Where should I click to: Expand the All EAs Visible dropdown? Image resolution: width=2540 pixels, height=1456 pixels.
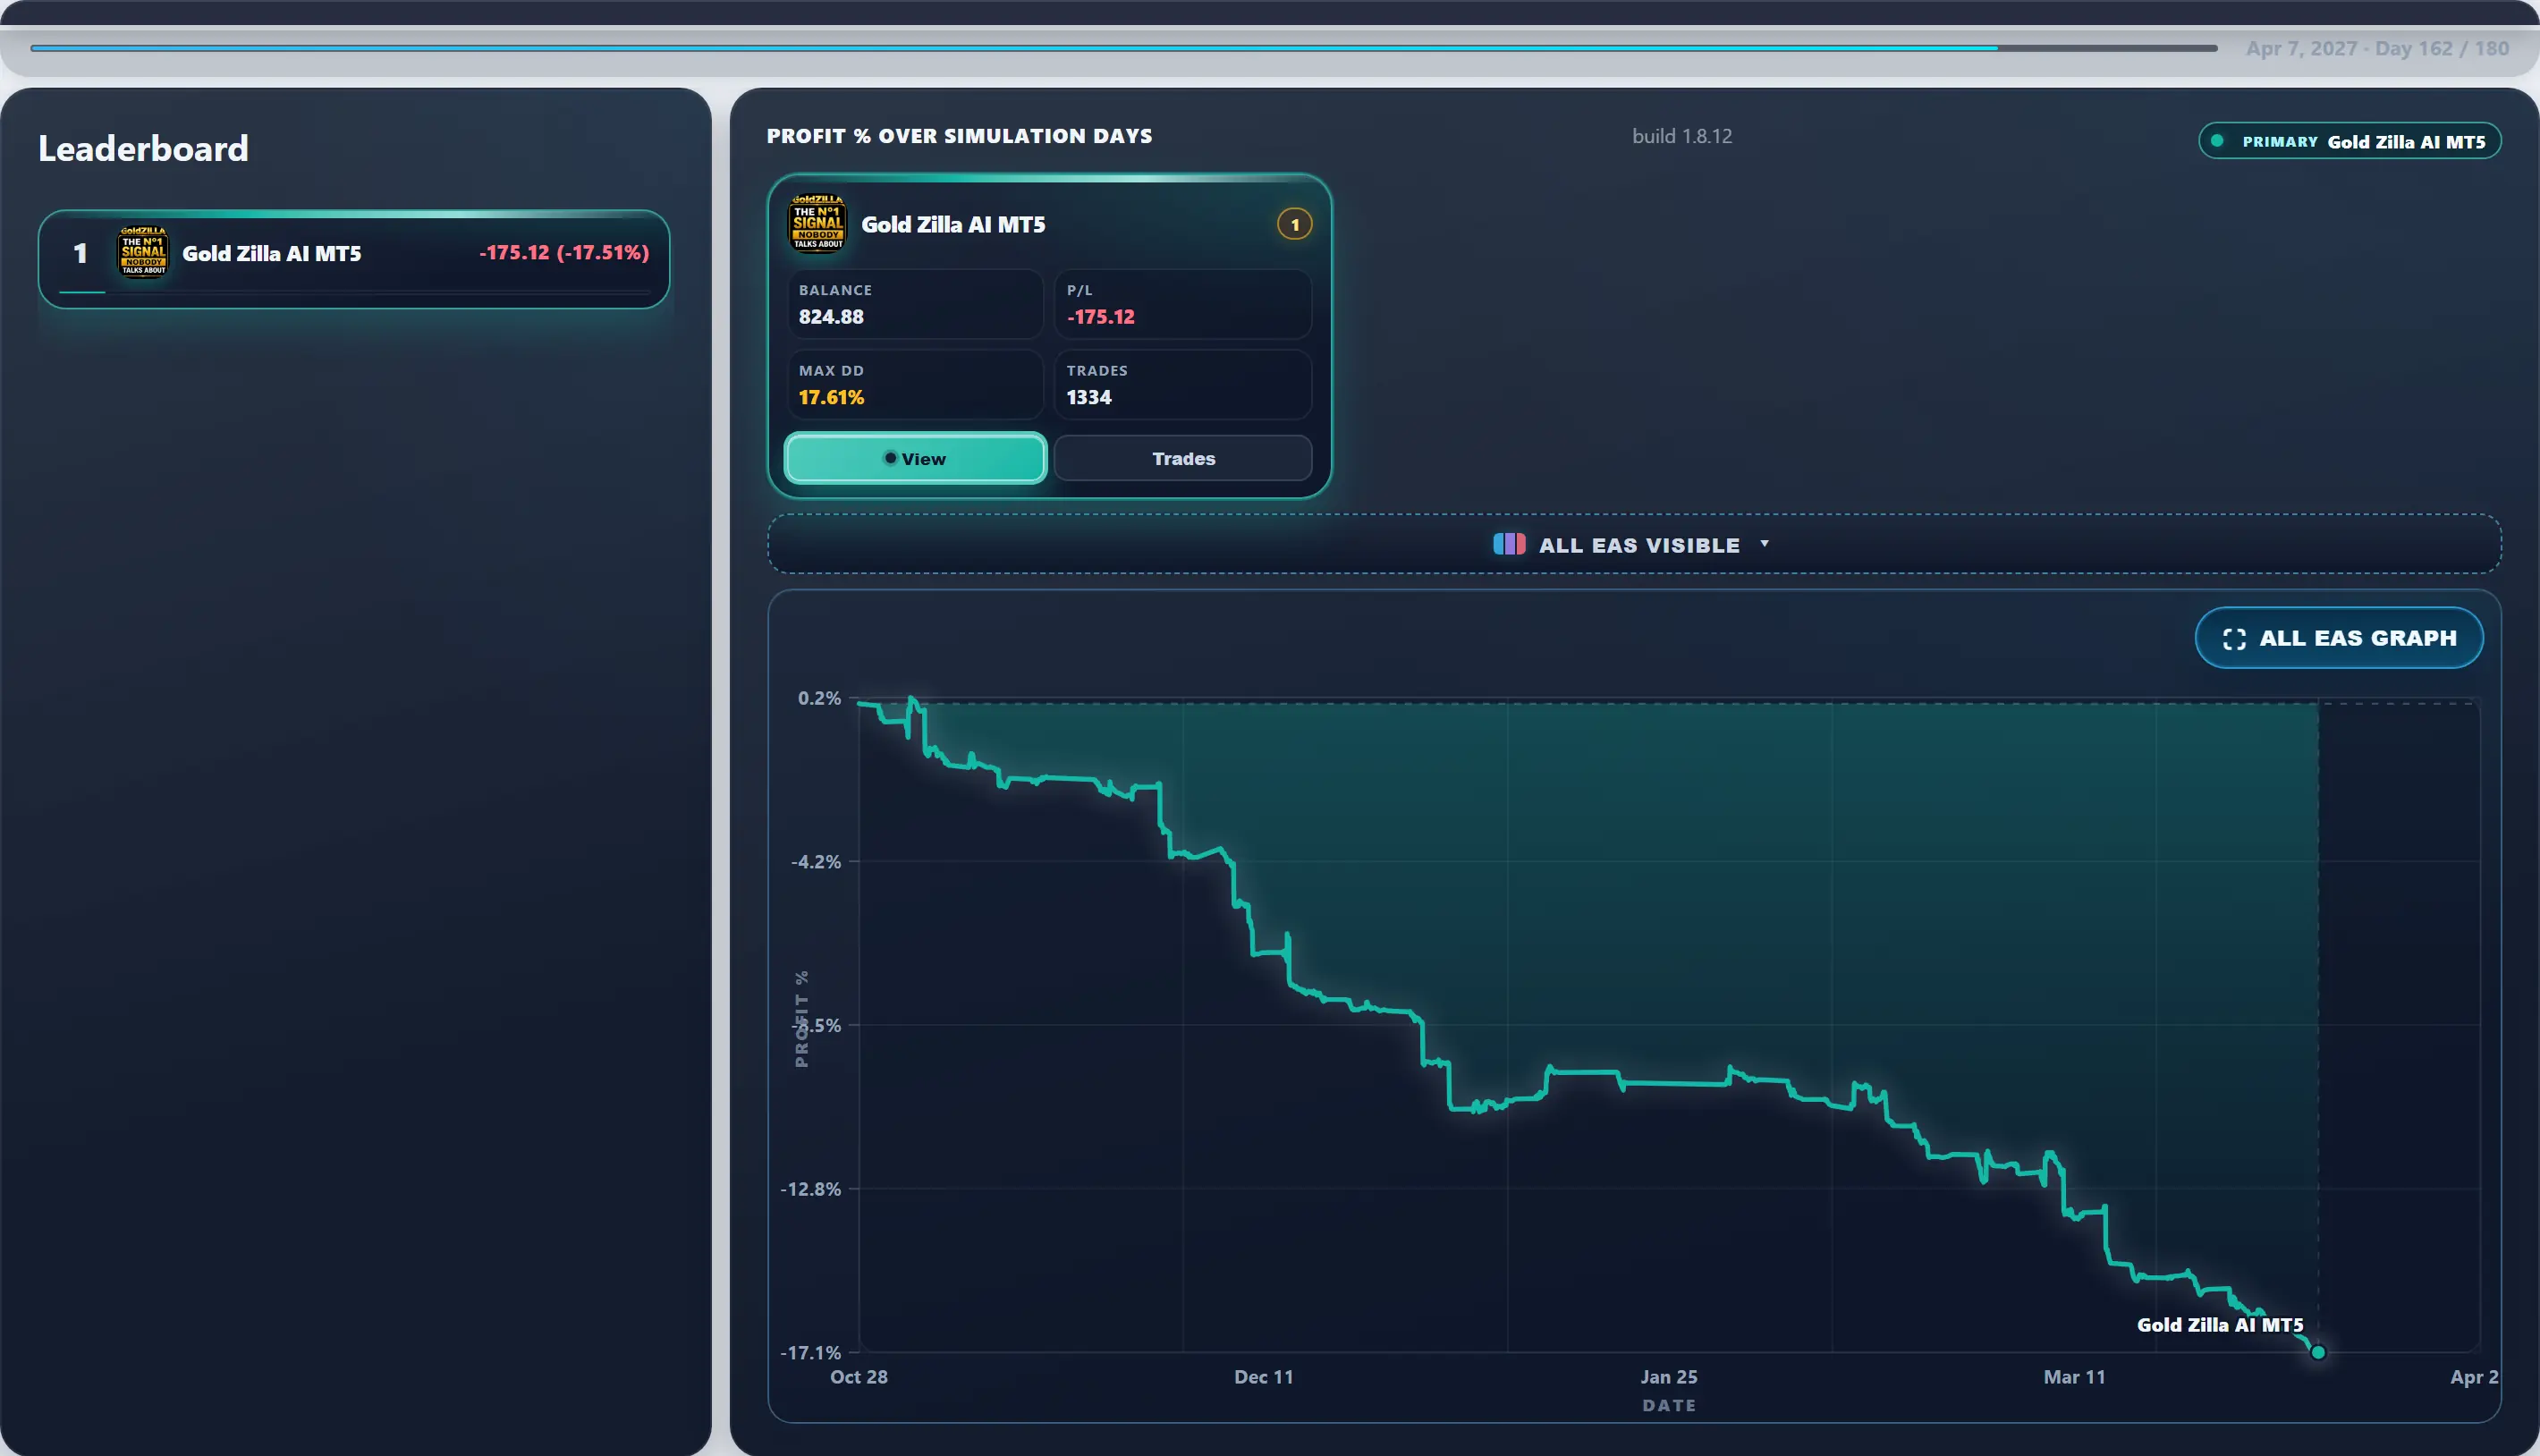(1634, 544)
